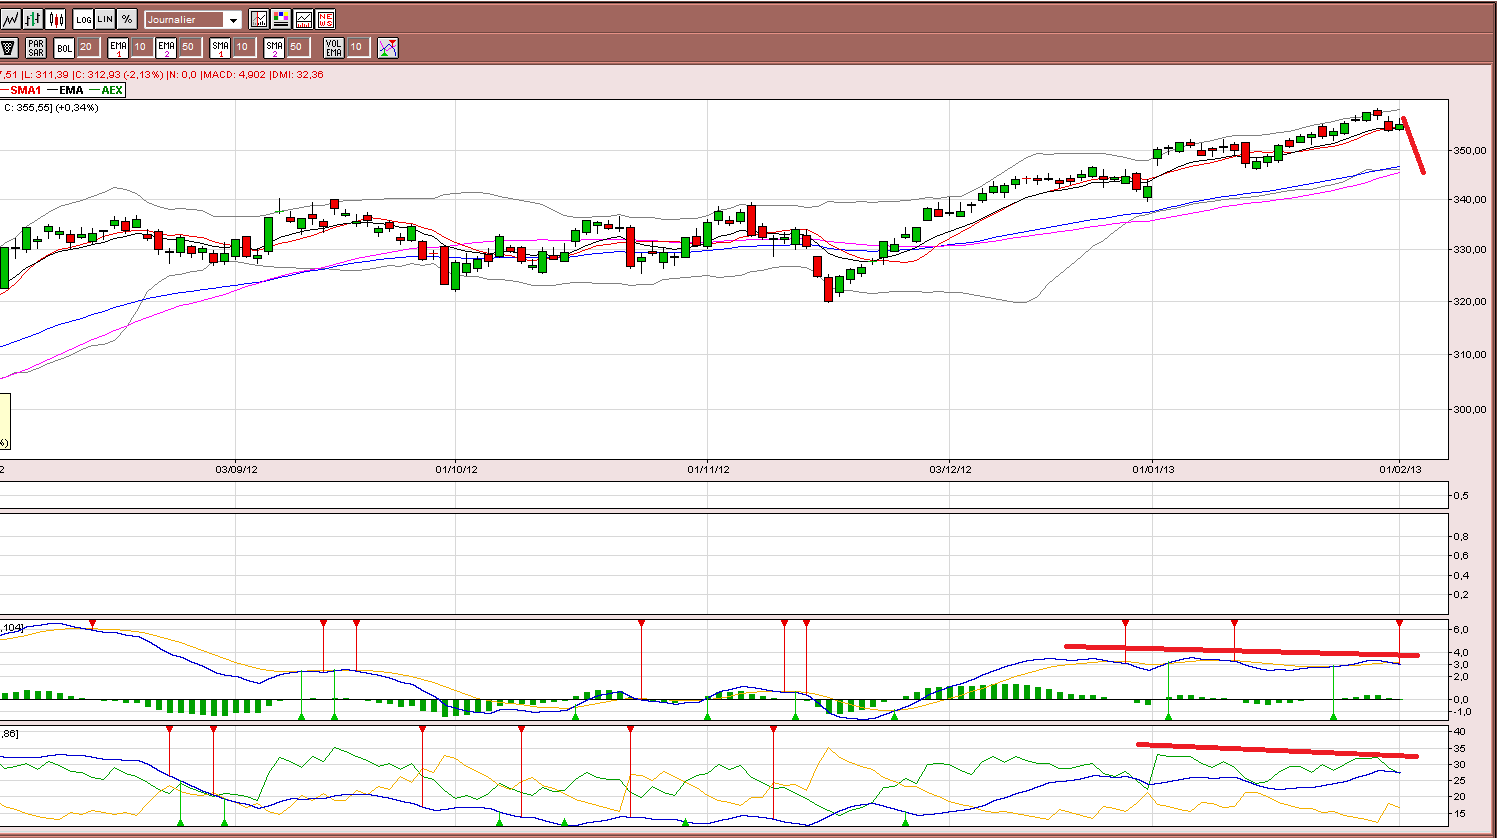1497x838 pixels.
Task: Toggle the VOL EMA indicator
Action: (x=334, y=47)
